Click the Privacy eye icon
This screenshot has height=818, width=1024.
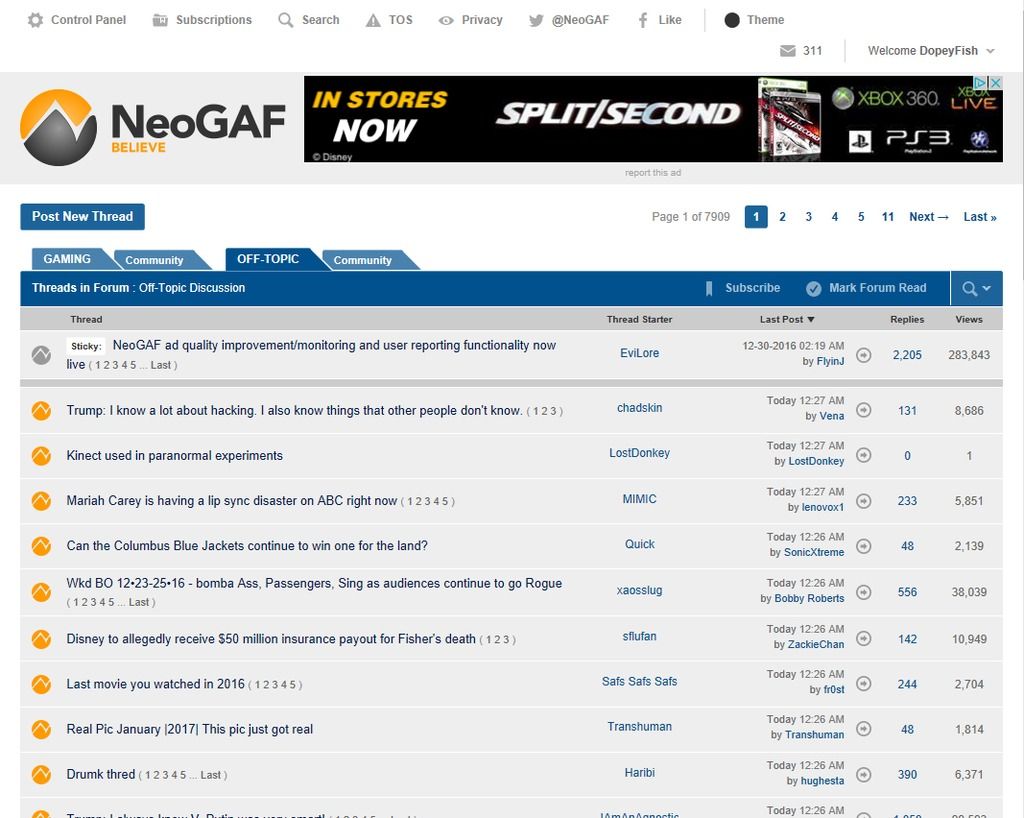tap(446, 20)
